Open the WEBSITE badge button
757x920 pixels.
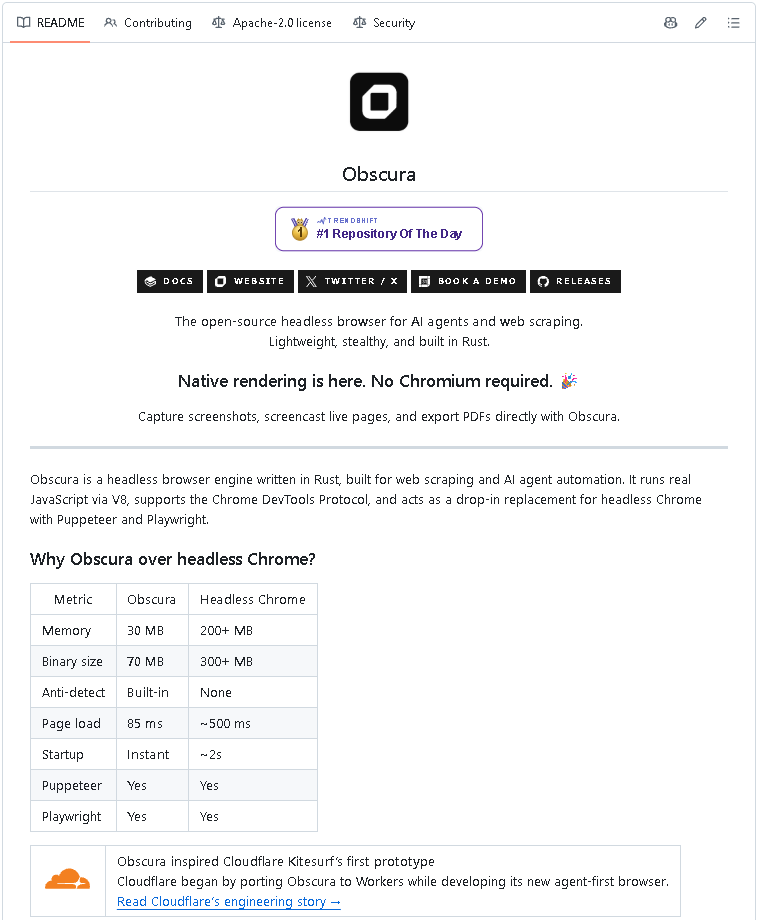click(x=250, y=281)
